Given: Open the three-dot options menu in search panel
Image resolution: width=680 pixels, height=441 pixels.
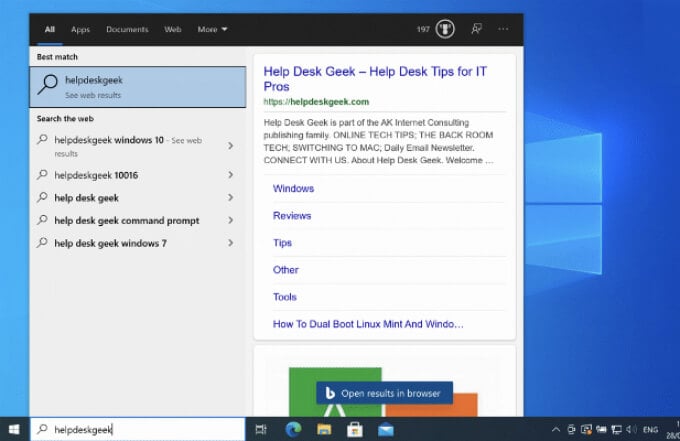Looking at the screenshot, I should pyautogui.click(x=503, y=29).
